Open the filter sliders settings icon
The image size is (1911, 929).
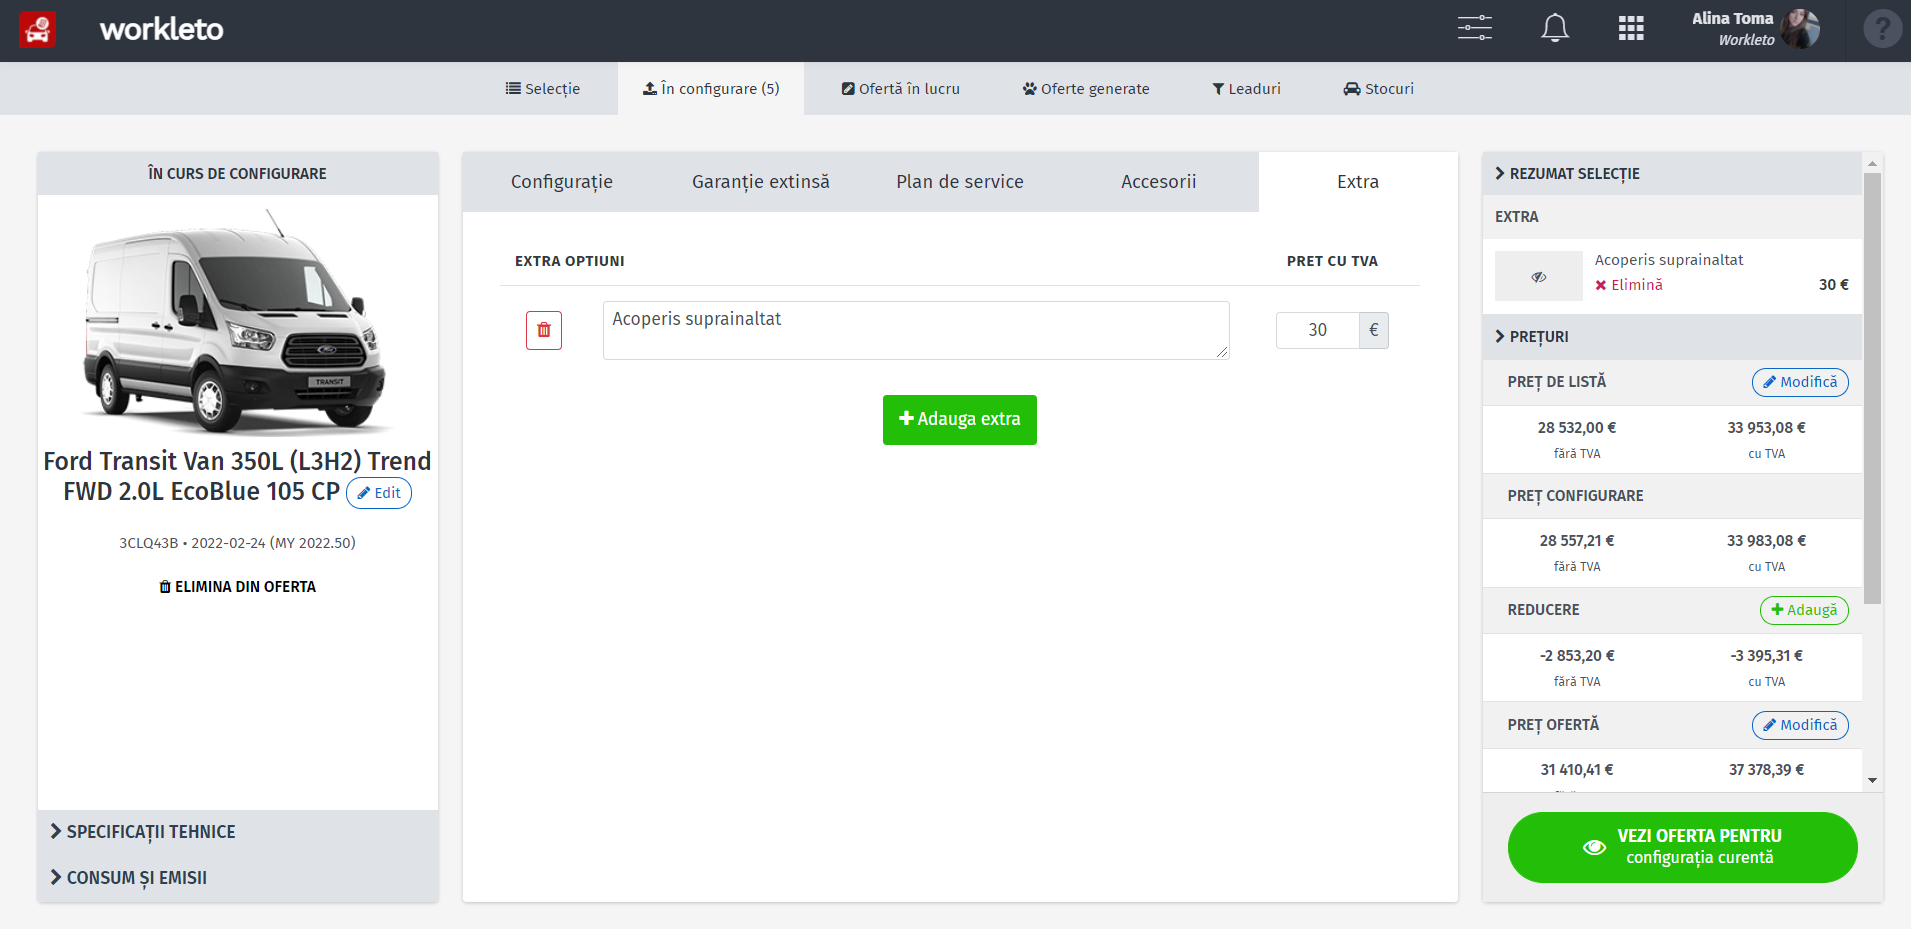pos(1474,28)
